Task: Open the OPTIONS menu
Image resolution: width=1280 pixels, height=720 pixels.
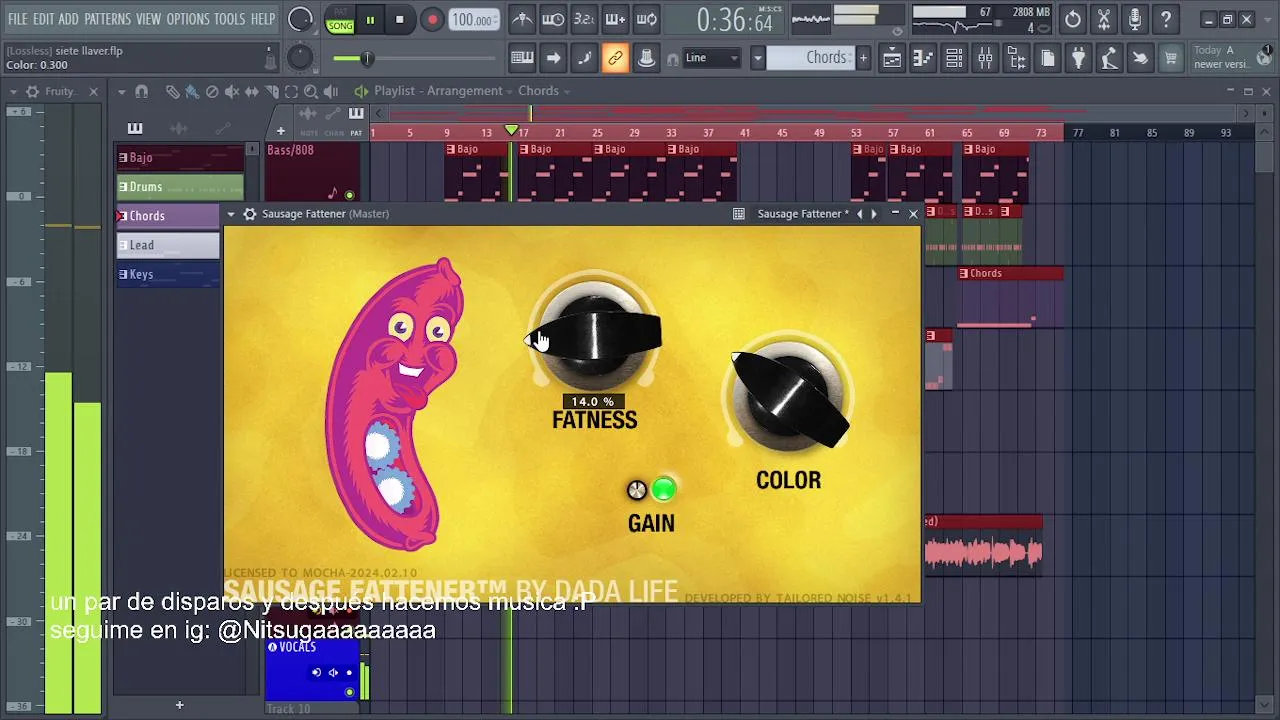Action: [x=188, y=19]
